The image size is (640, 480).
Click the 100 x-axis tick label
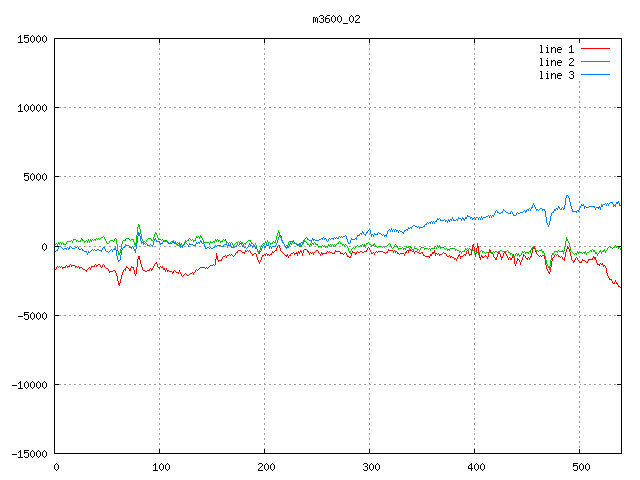click(160, 466)
